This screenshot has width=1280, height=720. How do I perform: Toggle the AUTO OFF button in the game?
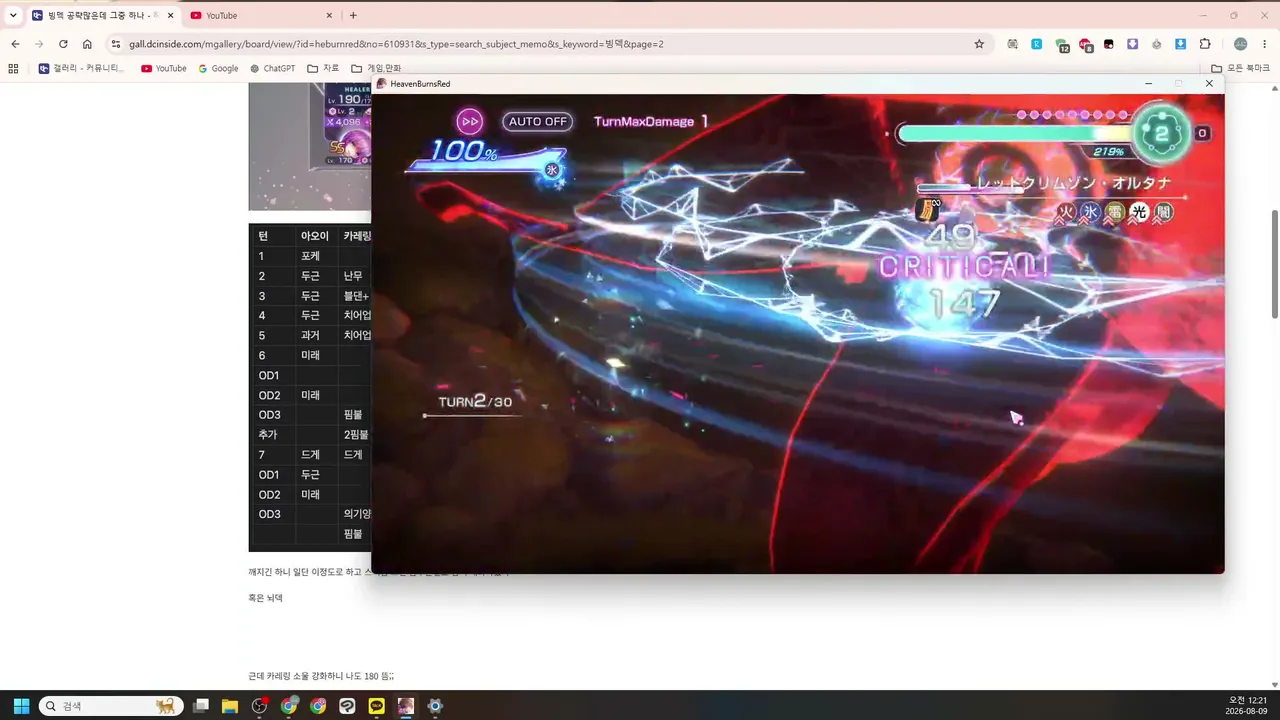pos(538,122)
